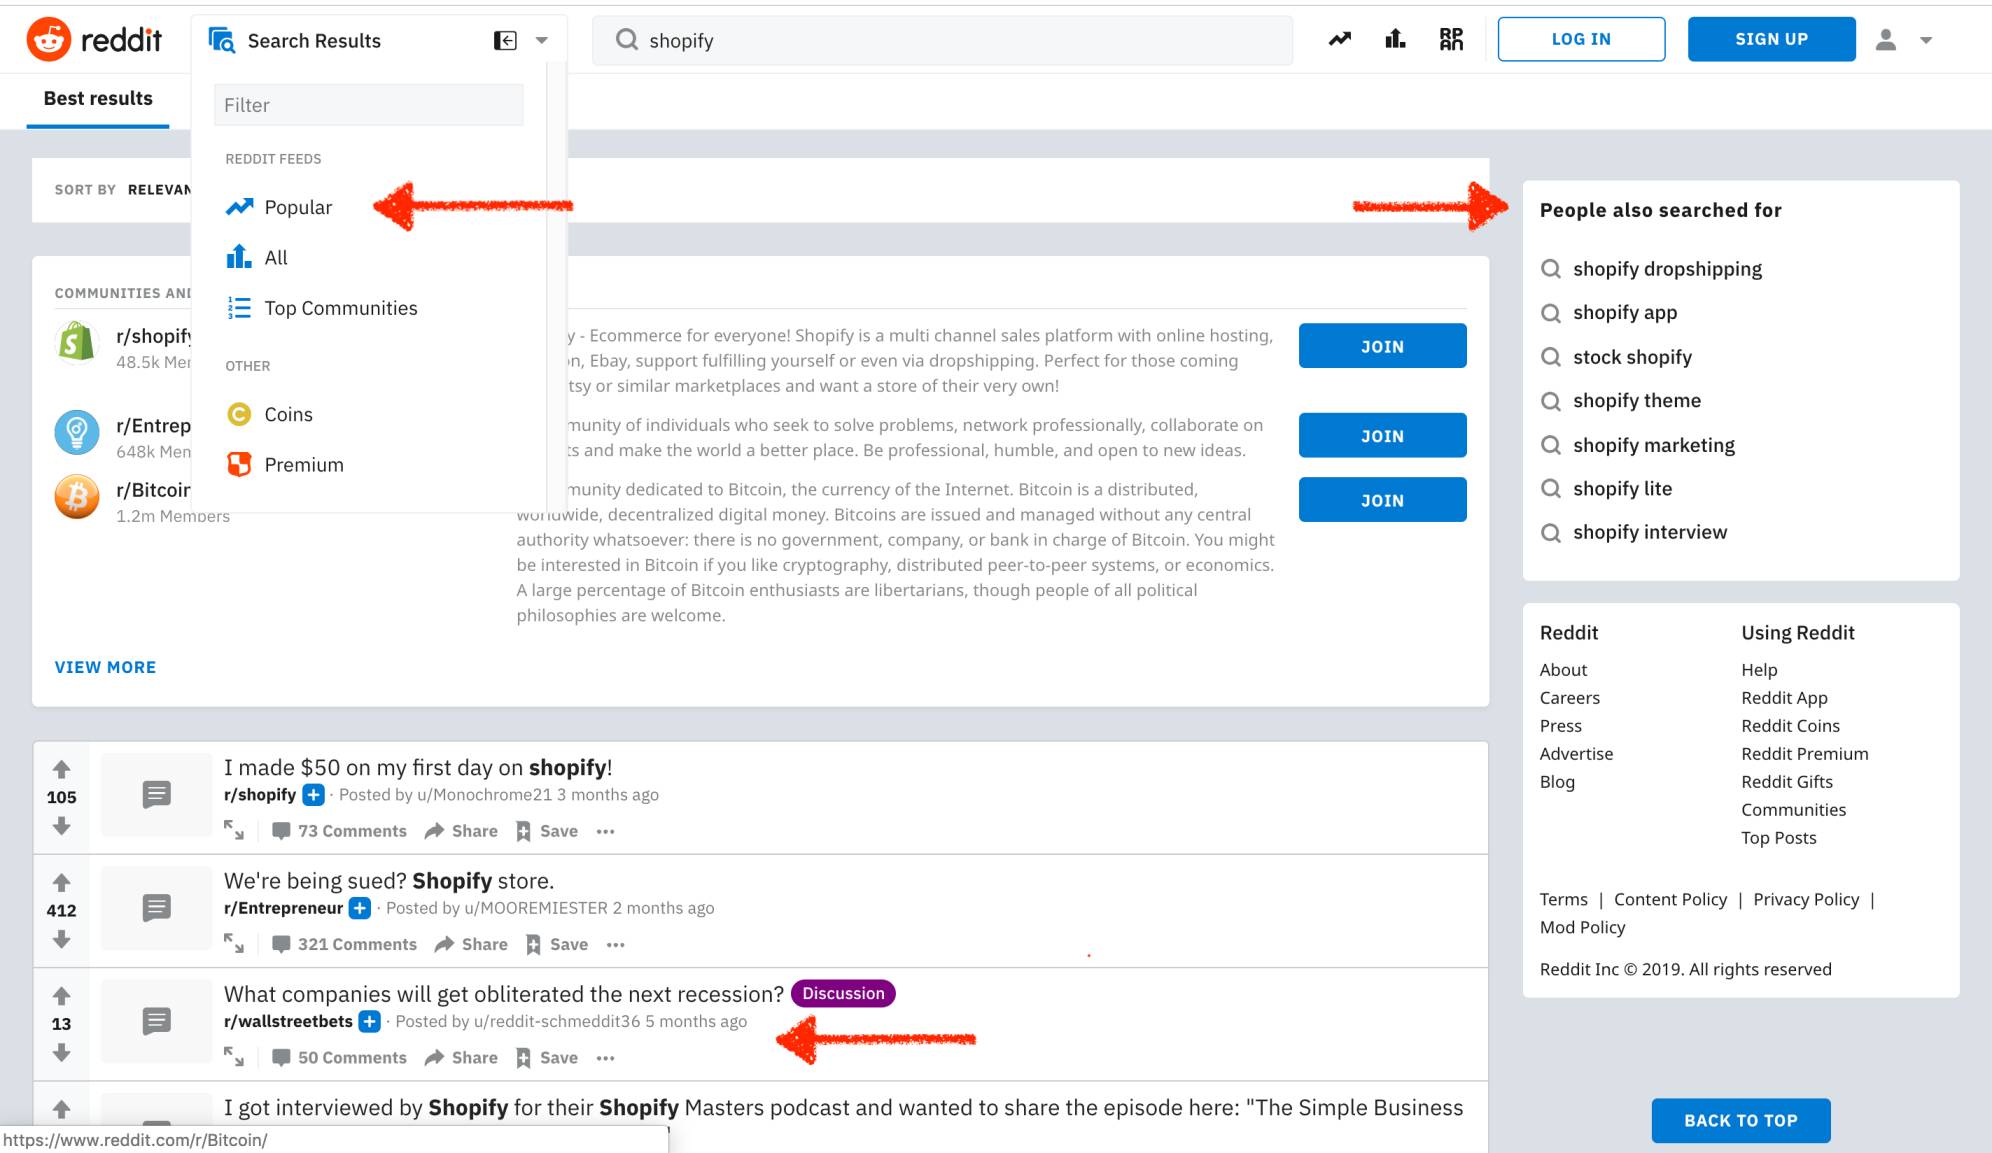Open more options on the '$50' post
Viewport: 1992px width, 1153px height.
pyautogui.click(x=605, y=831)
